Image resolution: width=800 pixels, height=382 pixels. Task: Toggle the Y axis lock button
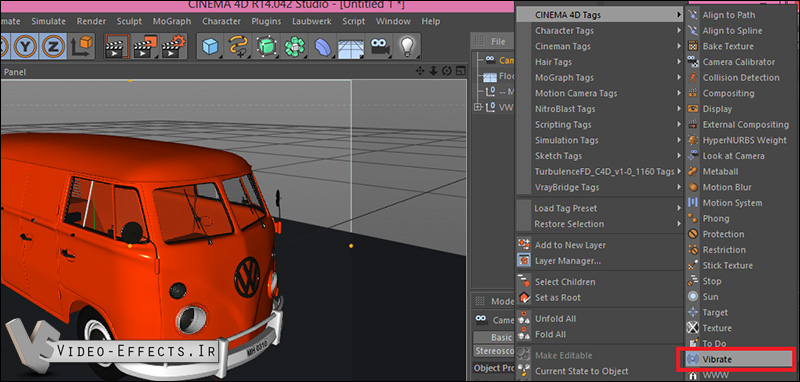coord(25,47)
